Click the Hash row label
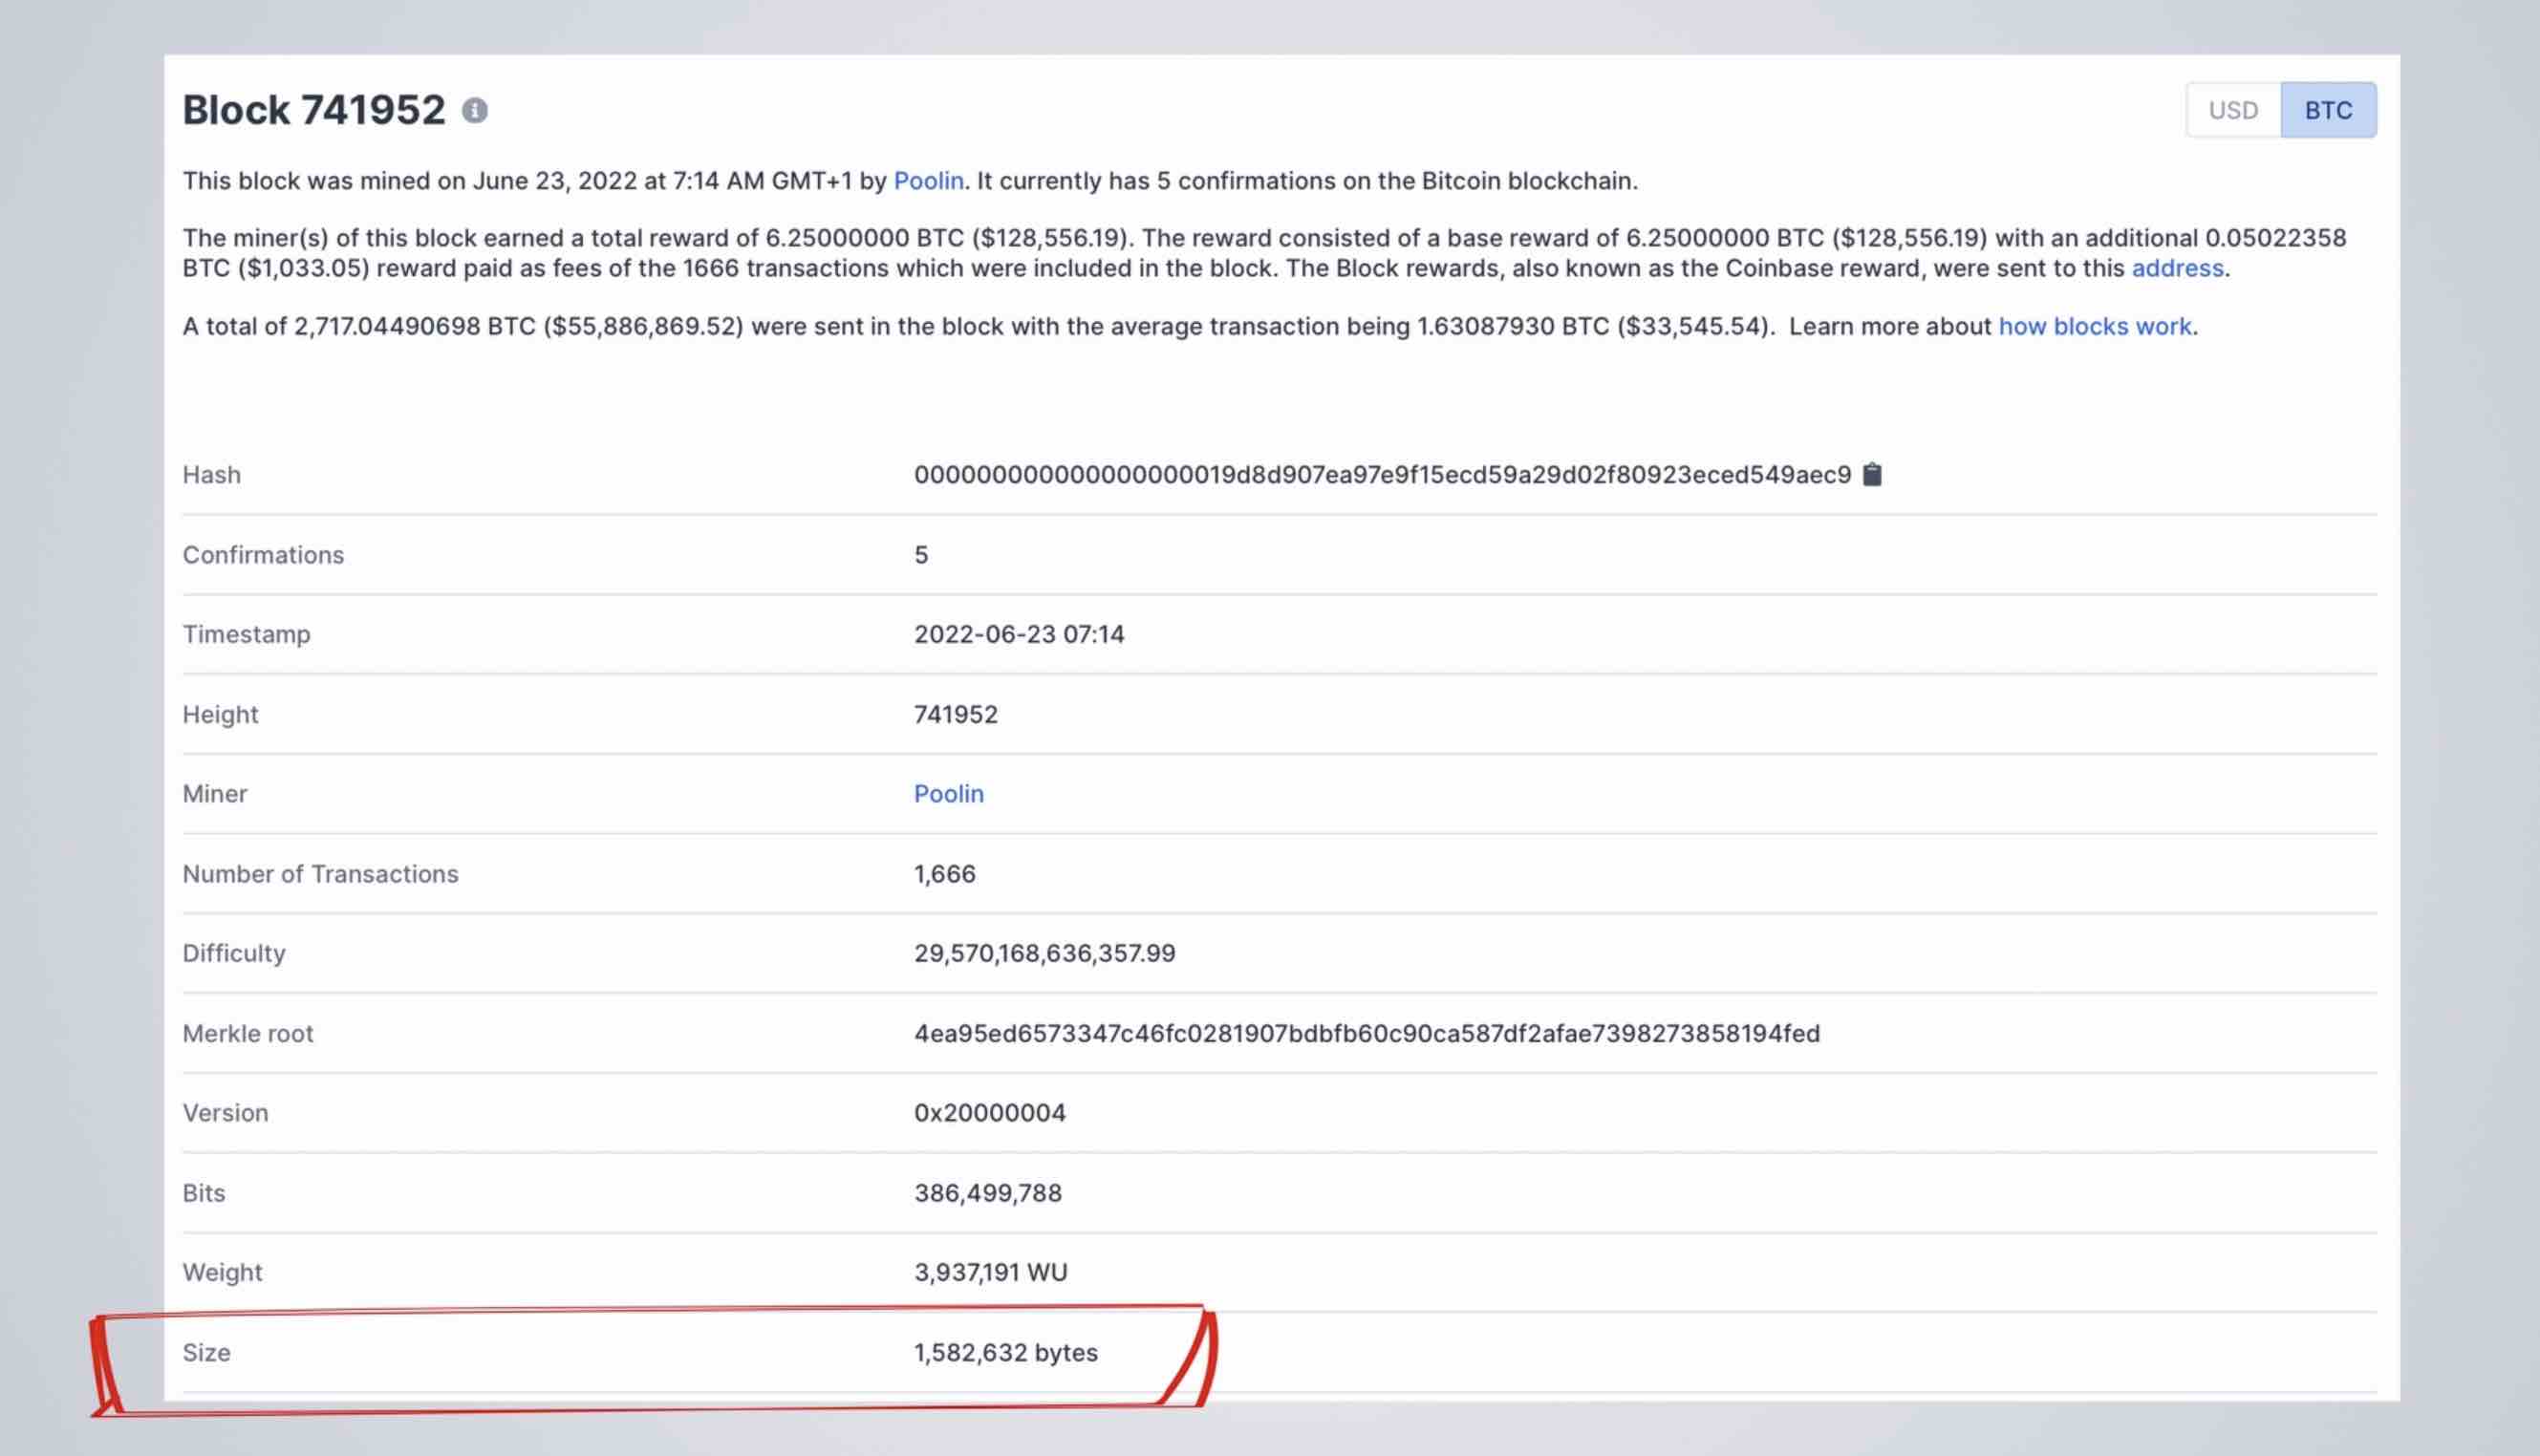 (x=212, y=475)
